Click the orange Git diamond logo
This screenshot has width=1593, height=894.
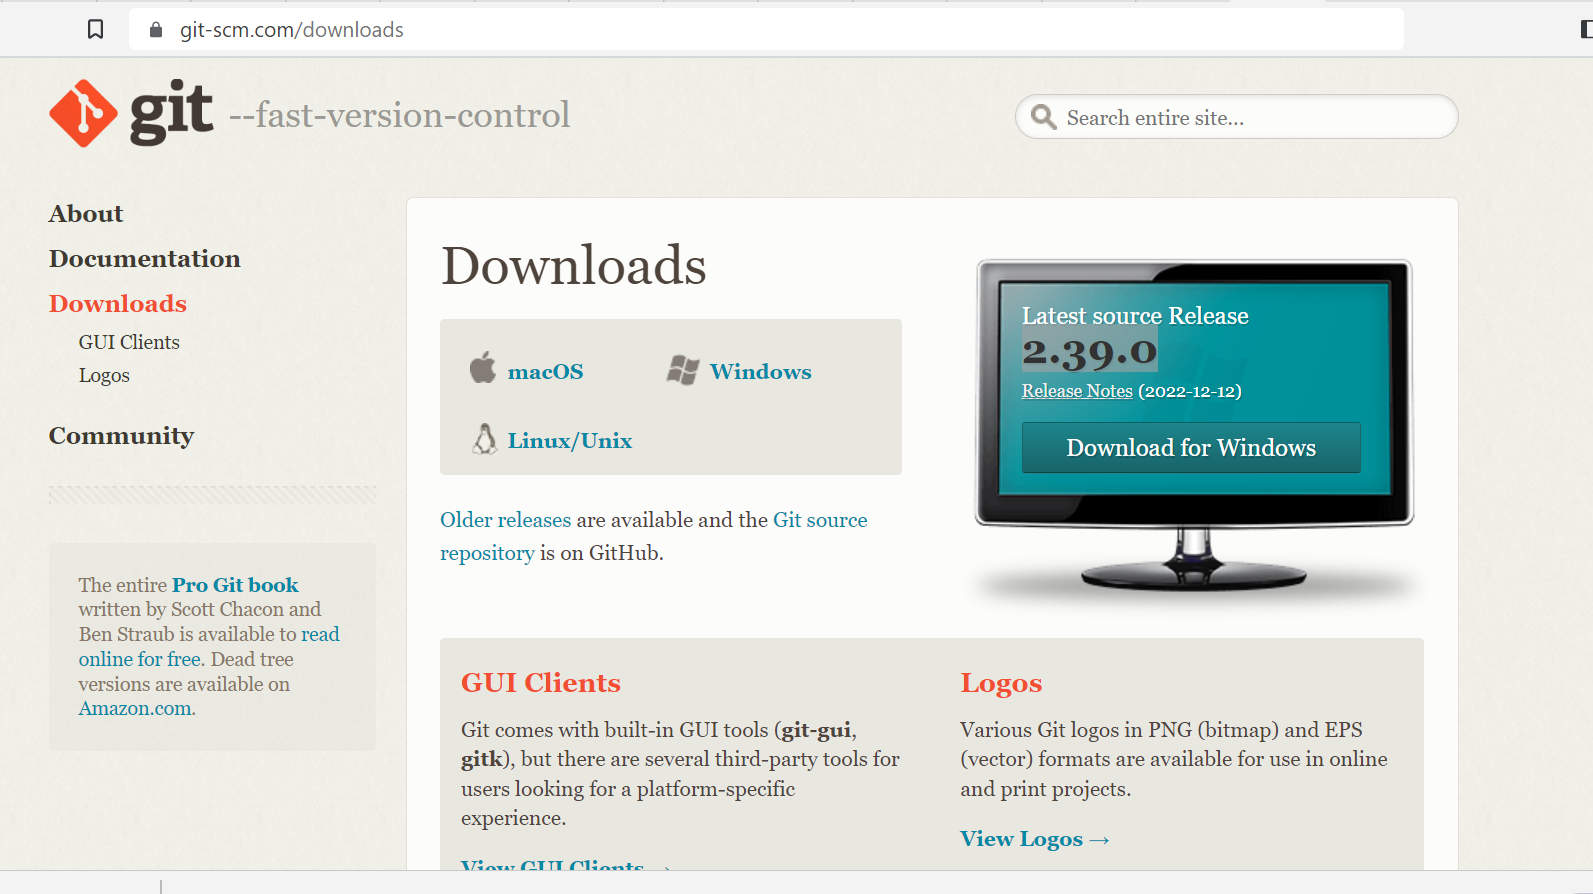[x=83, y=113]
